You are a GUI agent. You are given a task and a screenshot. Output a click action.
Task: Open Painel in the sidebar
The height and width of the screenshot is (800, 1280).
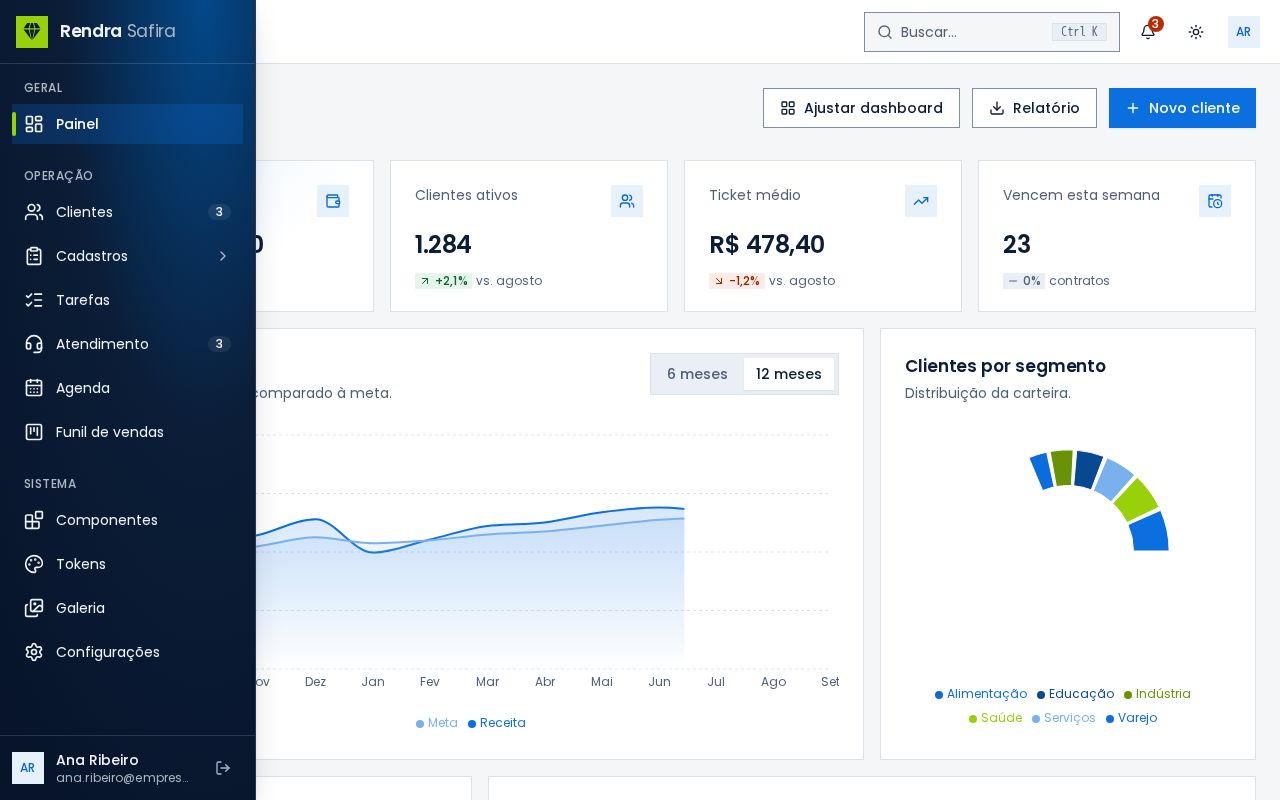(128, 124)
